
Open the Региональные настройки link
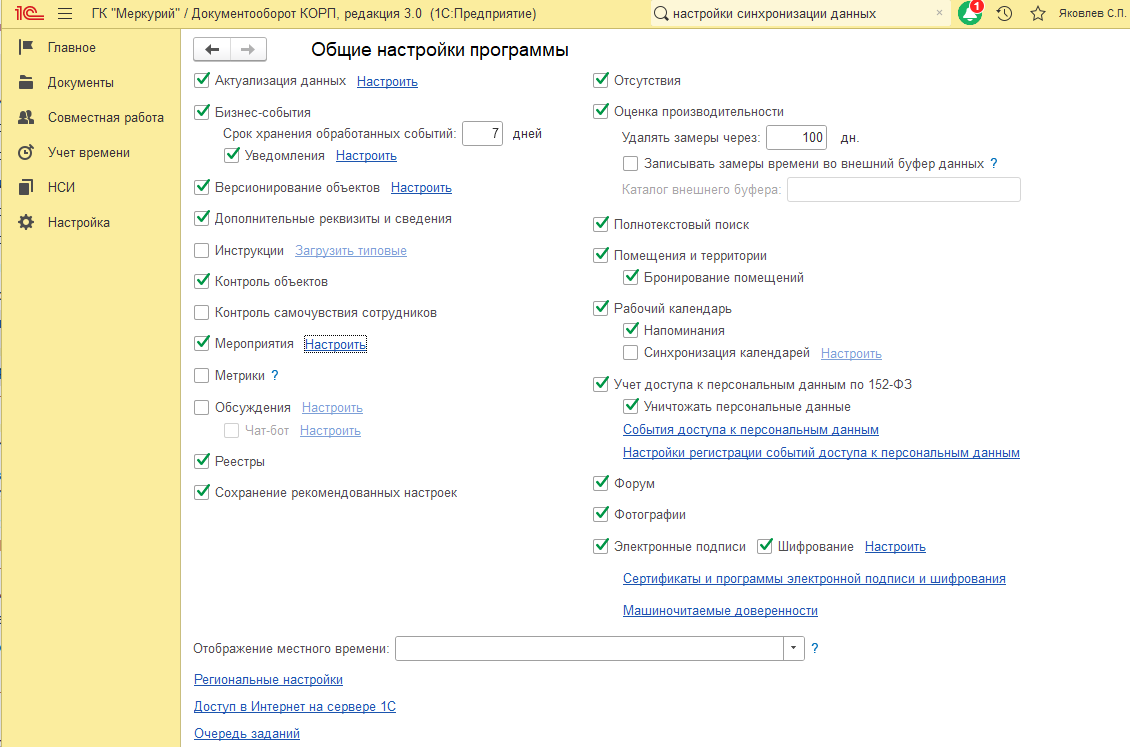tap(268, 679)
